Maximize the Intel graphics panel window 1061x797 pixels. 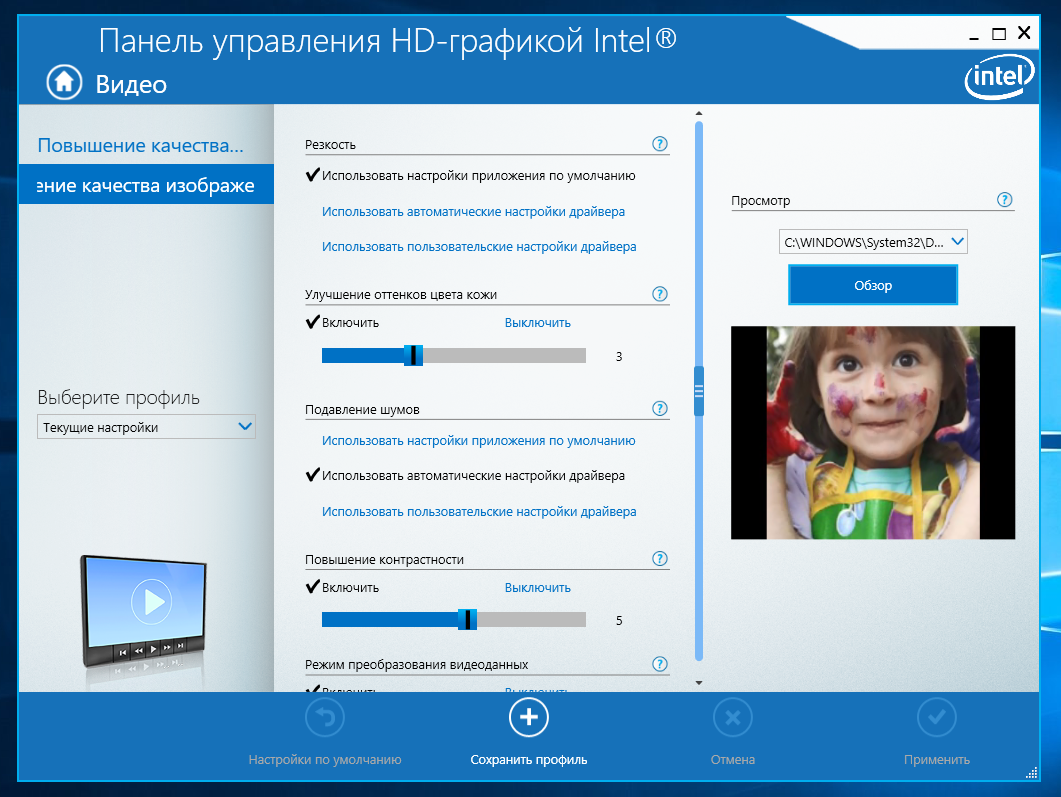[999, 34]
